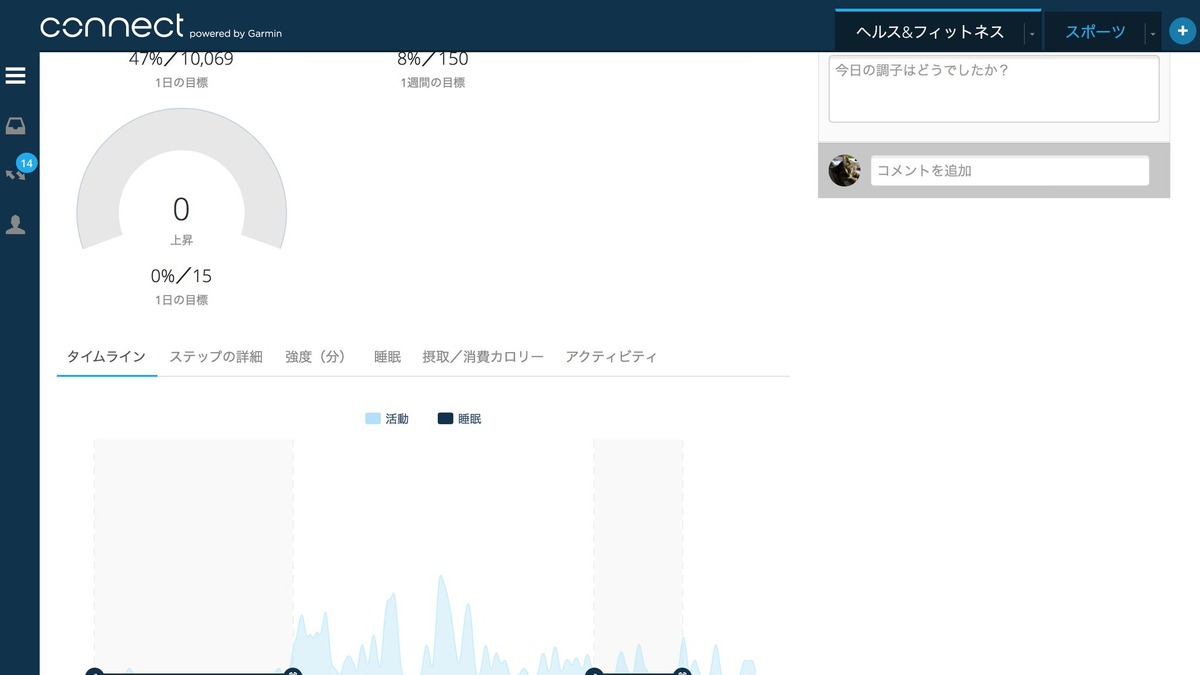1200x675 pixels.
Task: Open the device inbox icon in sidebar
Action: (15, 124)
